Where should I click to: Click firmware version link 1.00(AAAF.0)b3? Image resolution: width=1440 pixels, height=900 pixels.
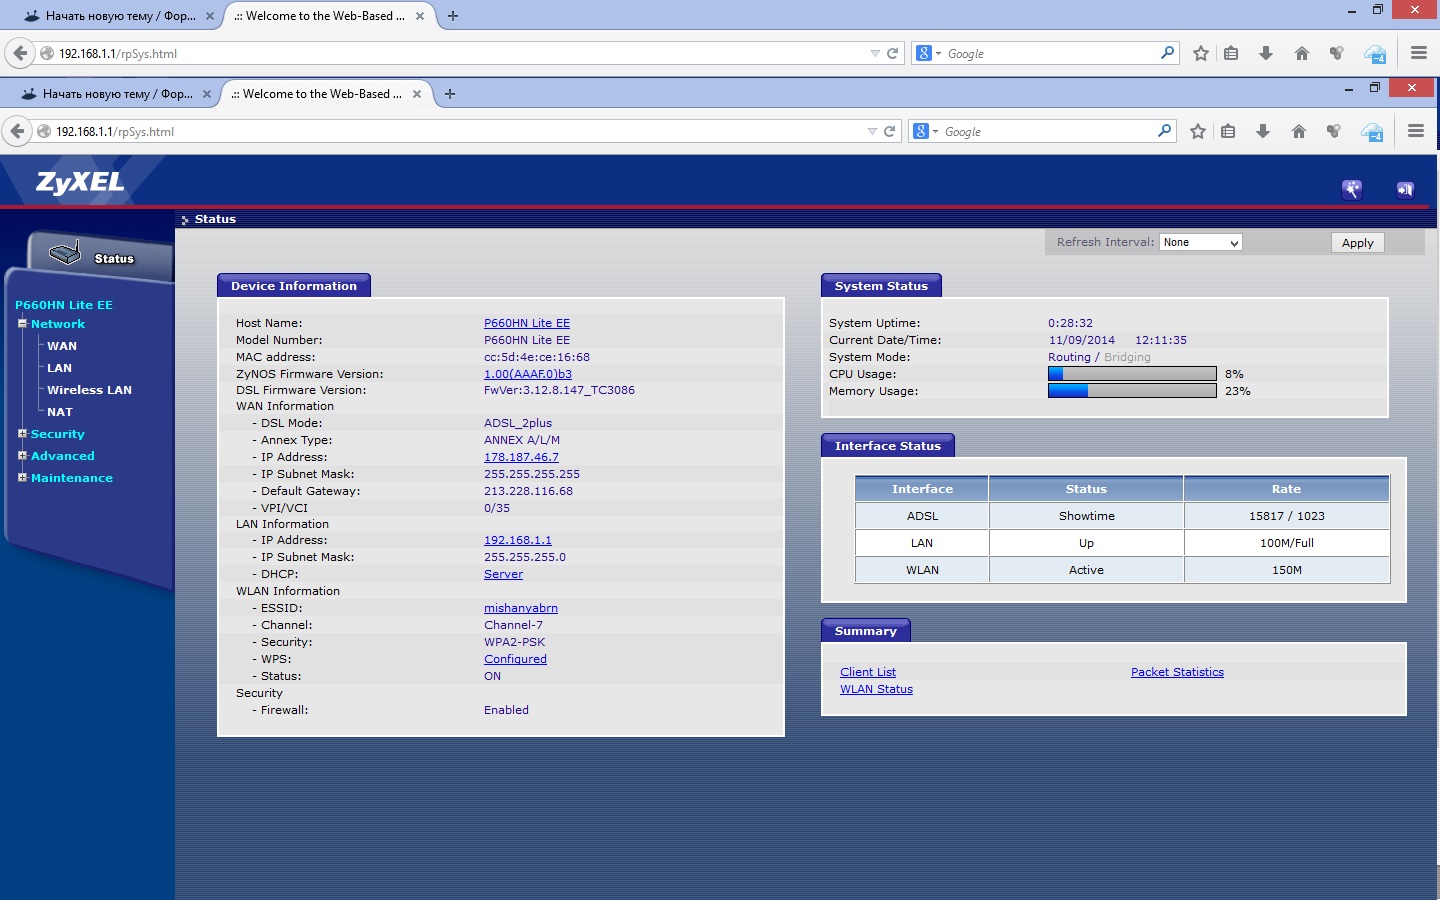(x=528, y=374)
